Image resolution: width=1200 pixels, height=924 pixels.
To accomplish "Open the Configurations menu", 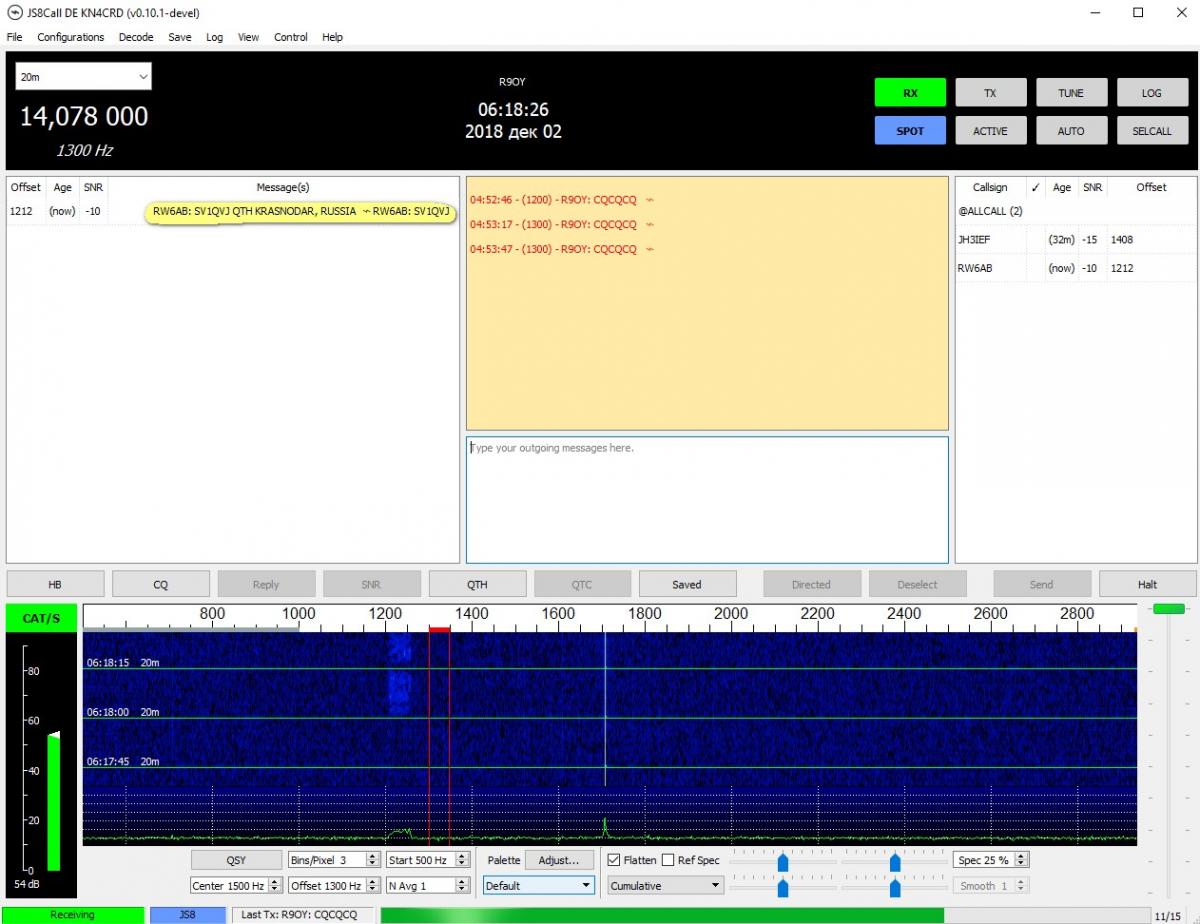I will tap(70, 37).
